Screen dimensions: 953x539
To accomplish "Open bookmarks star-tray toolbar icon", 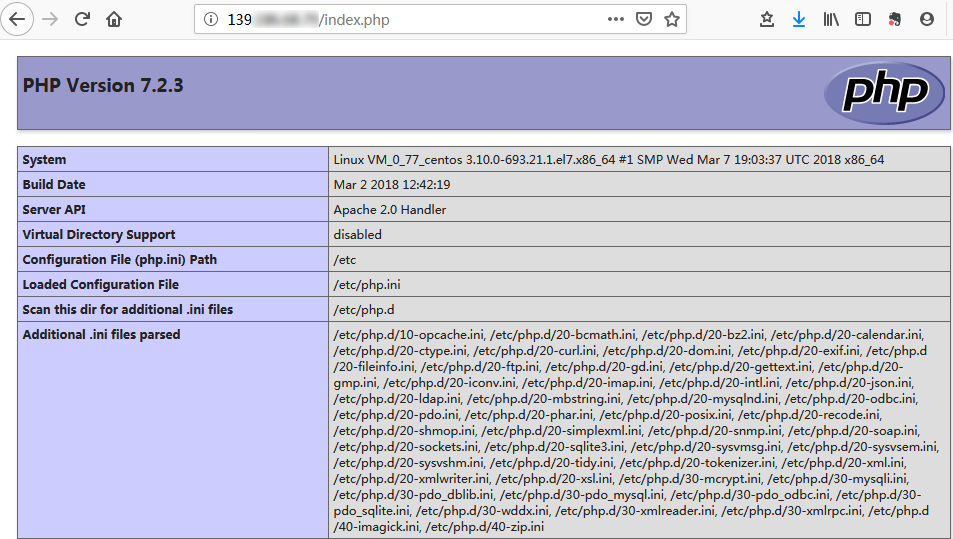I will coord(767,19).
